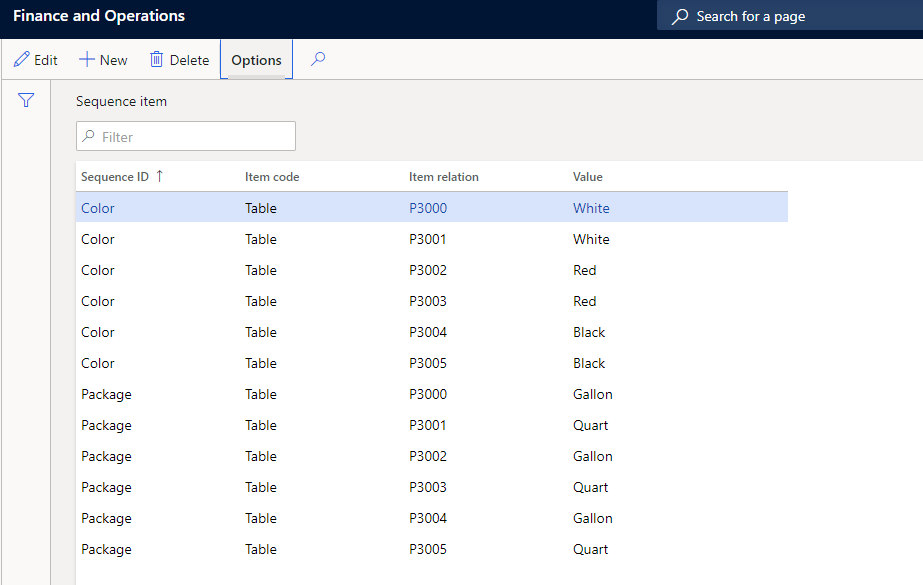The height and width of the screenshot is (585, 923).
Task: Open the Item relation column header menu
Action: [443, 177]
